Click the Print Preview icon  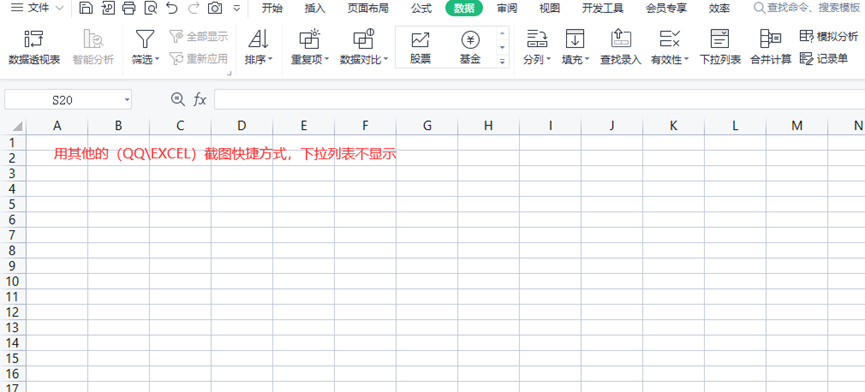(x=151, y=8)
